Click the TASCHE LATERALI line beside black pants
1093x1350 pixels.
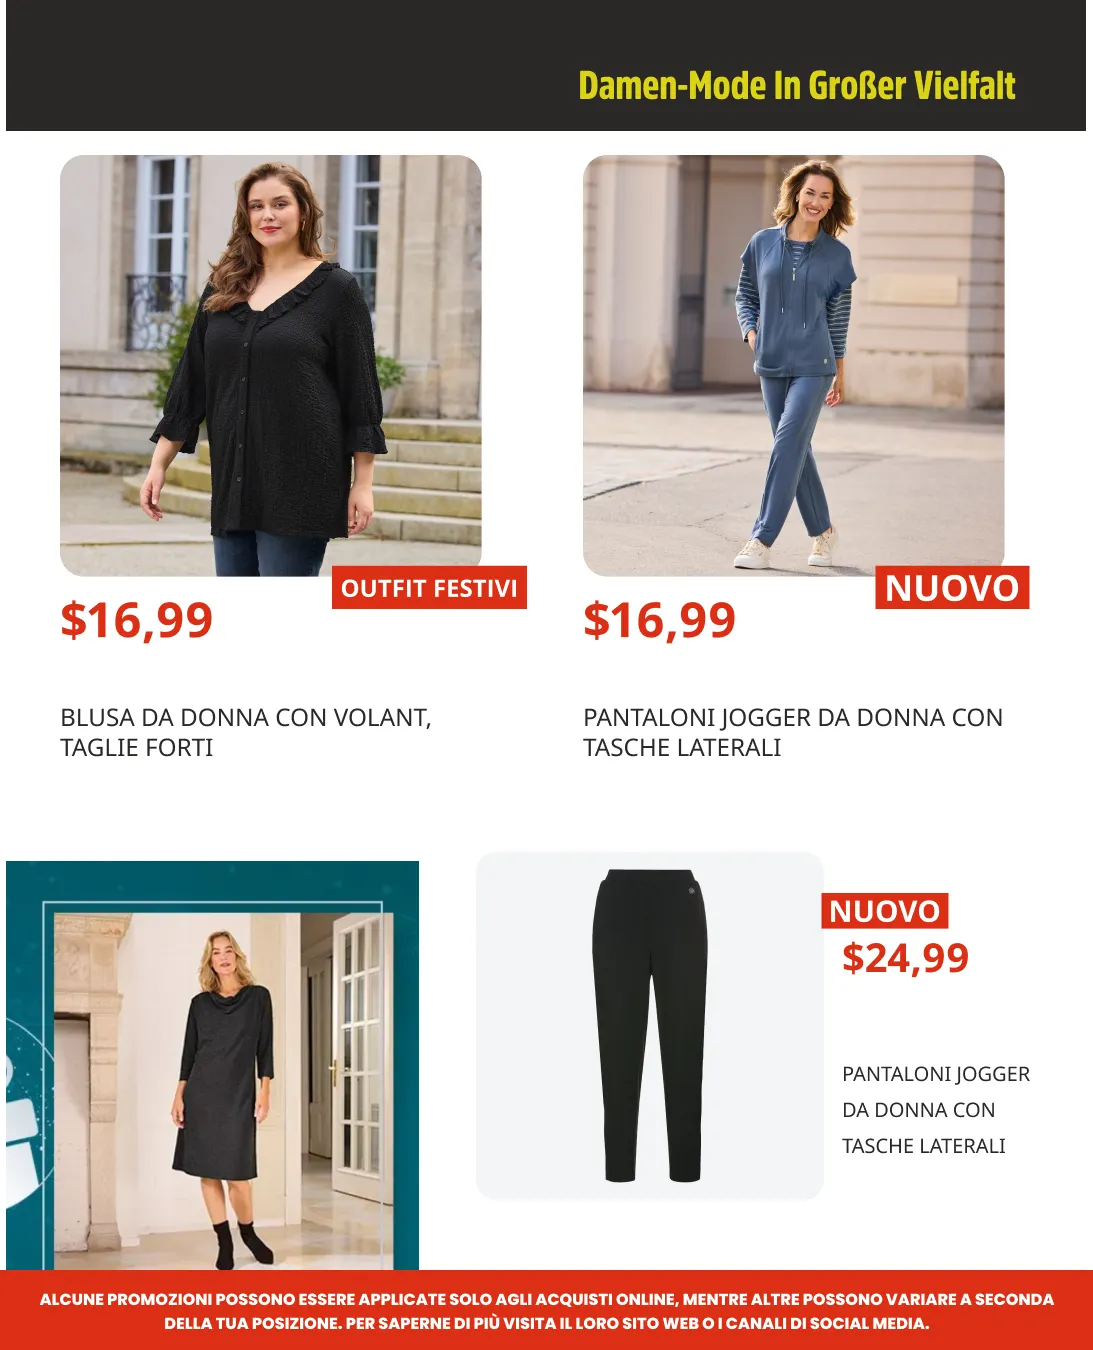pos(924,1146)
